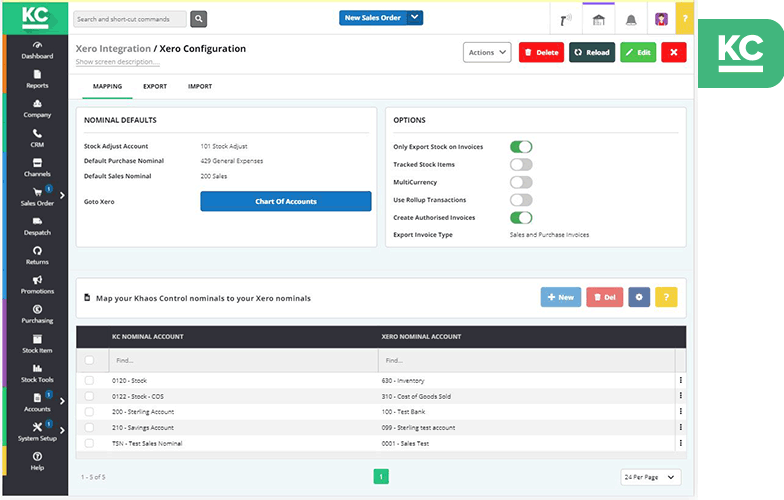
Task: Click the search and short-cut commands field
Action: [130, 19]
